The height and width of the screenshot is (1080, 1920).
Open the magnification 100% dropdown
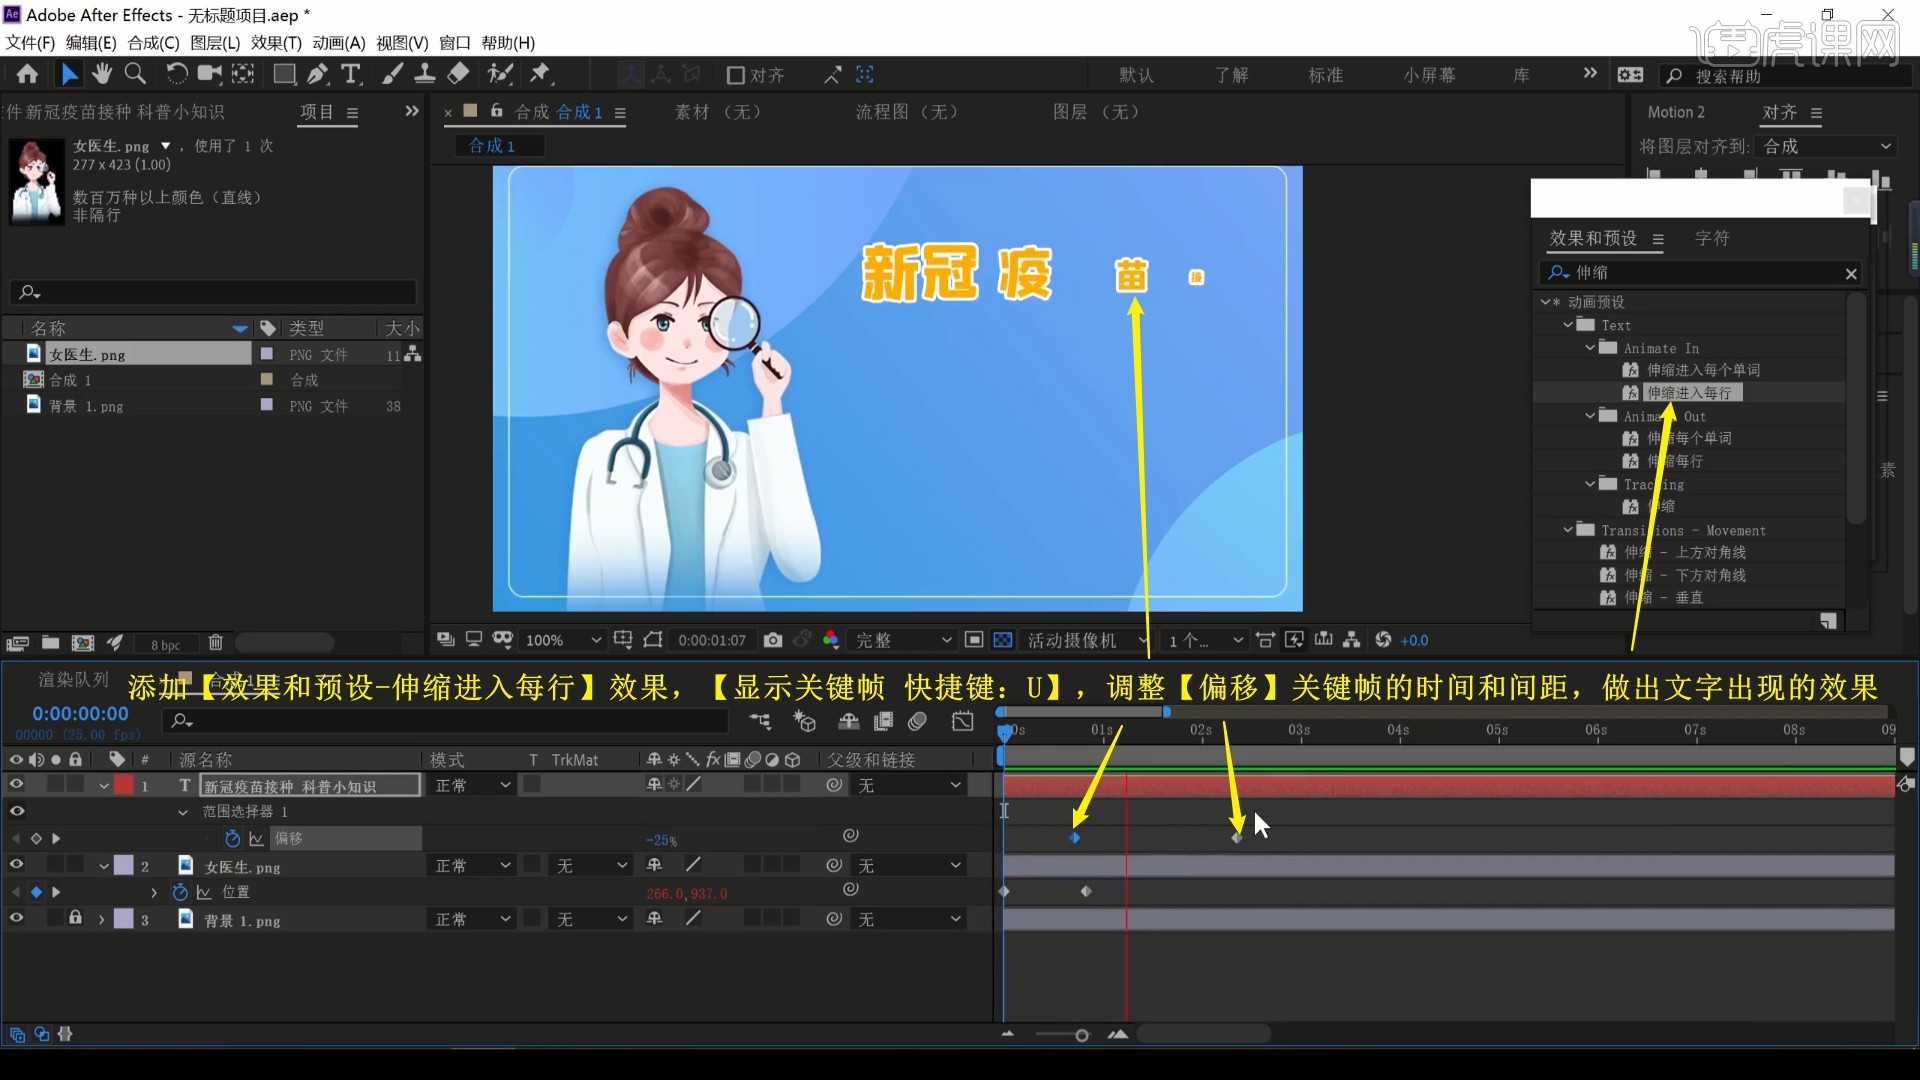point(563,640)
